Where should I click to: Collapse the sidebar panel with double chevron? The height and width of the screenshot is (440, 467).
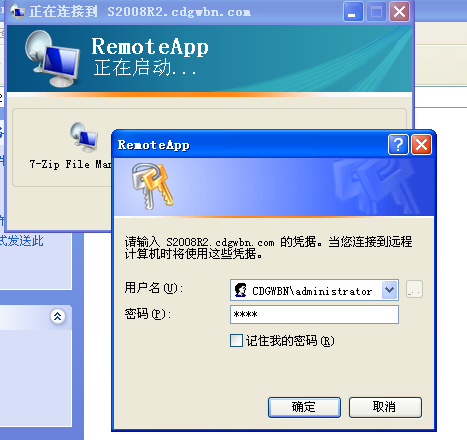coord(57,316)
